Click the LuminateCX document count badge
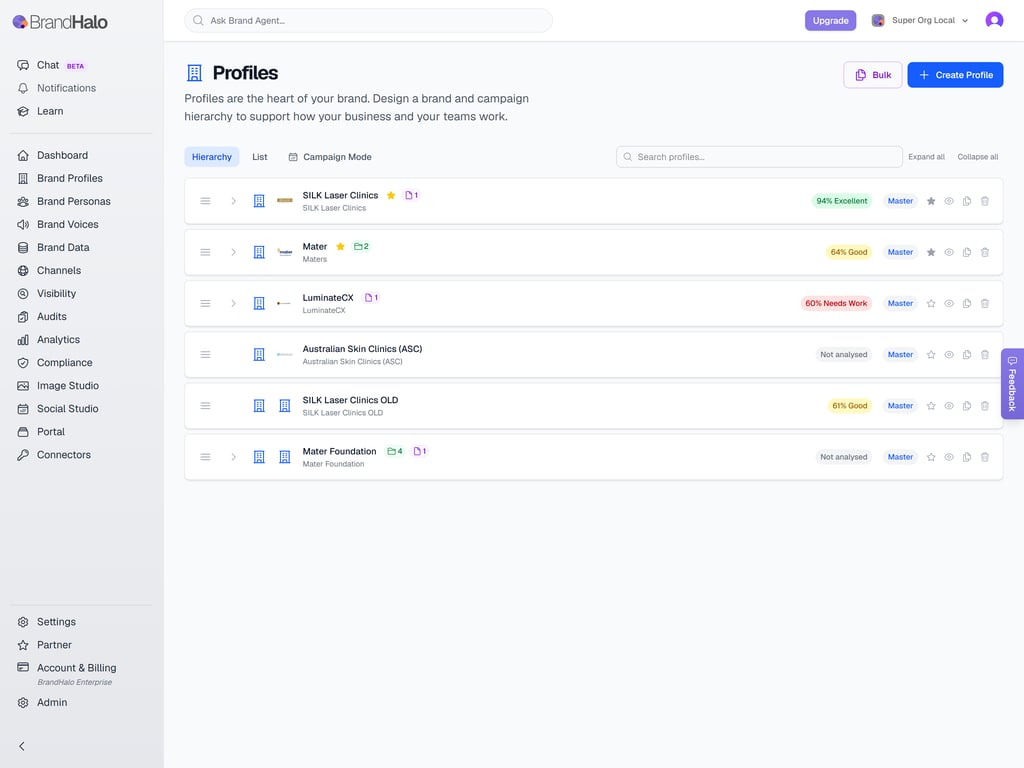Screen dimensions: 1024x768 pyautogui.click(x=371, y=298)
